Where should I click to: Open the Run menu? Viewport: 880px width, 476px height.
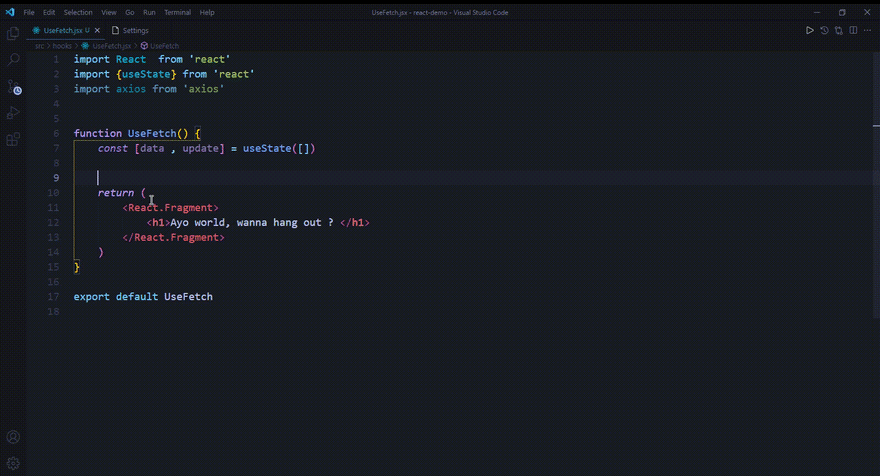point(149,12)
